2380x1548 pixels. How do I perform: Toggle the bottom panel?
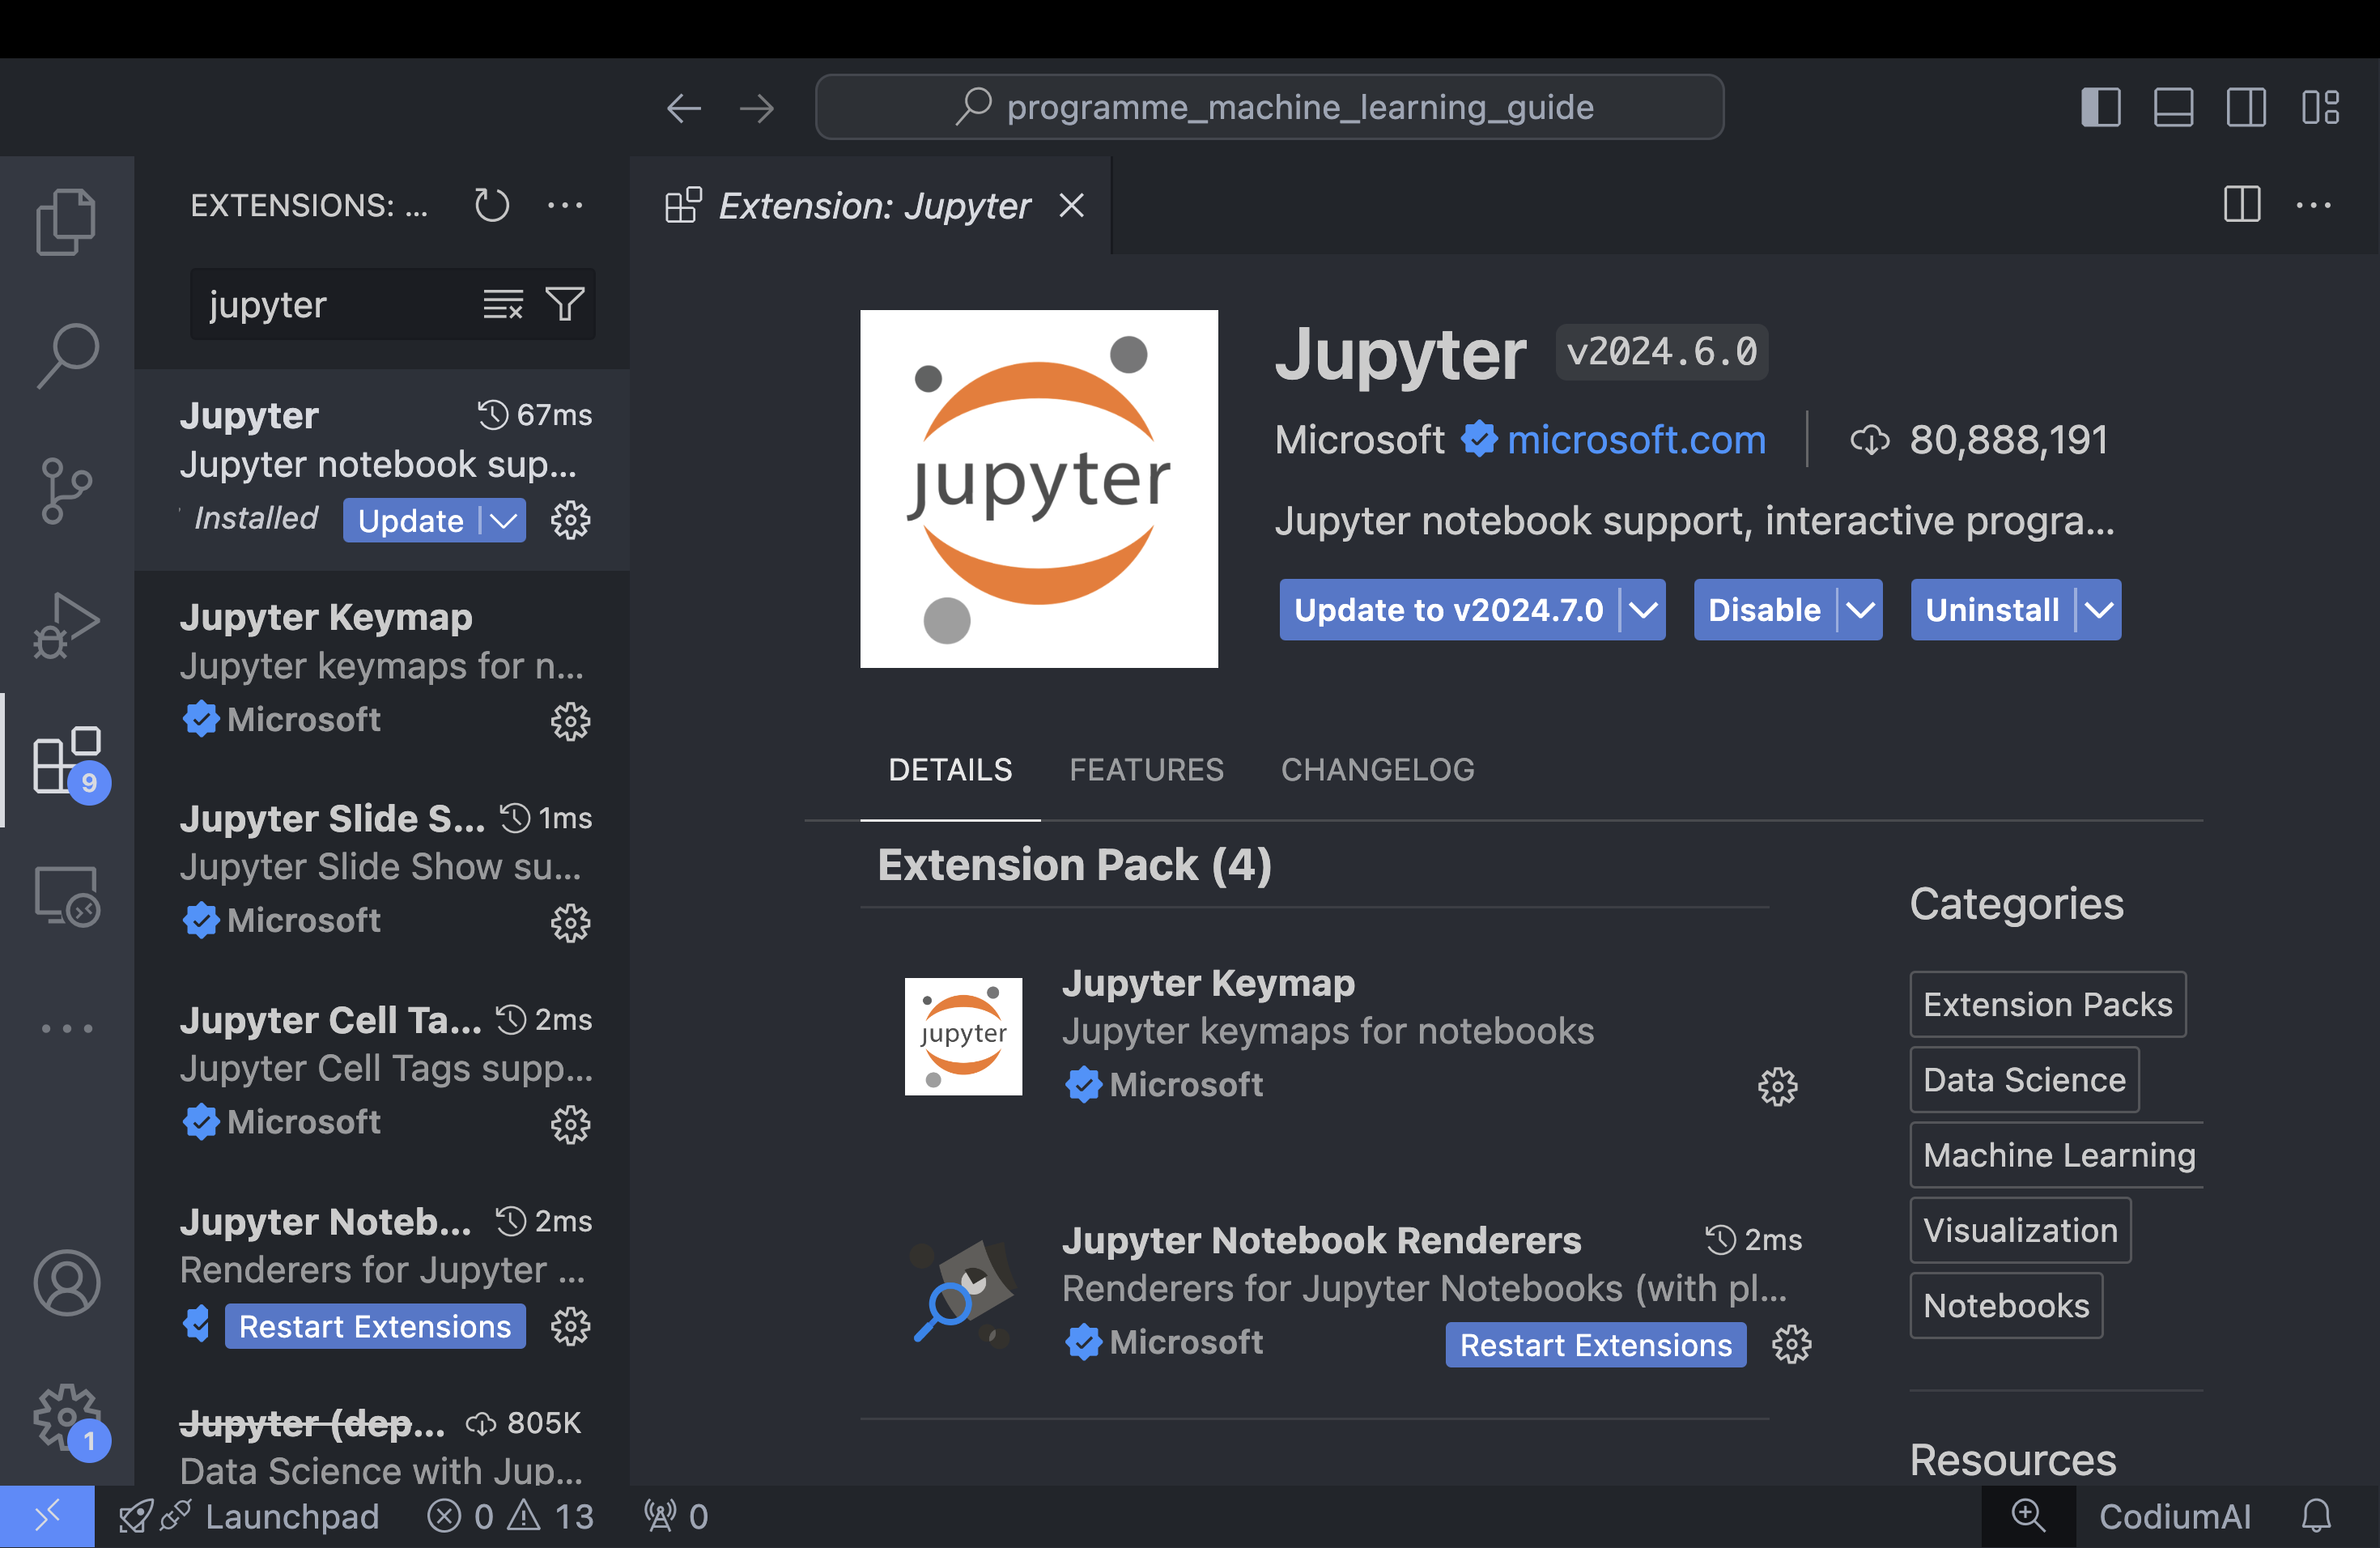tap(2174, 108)
